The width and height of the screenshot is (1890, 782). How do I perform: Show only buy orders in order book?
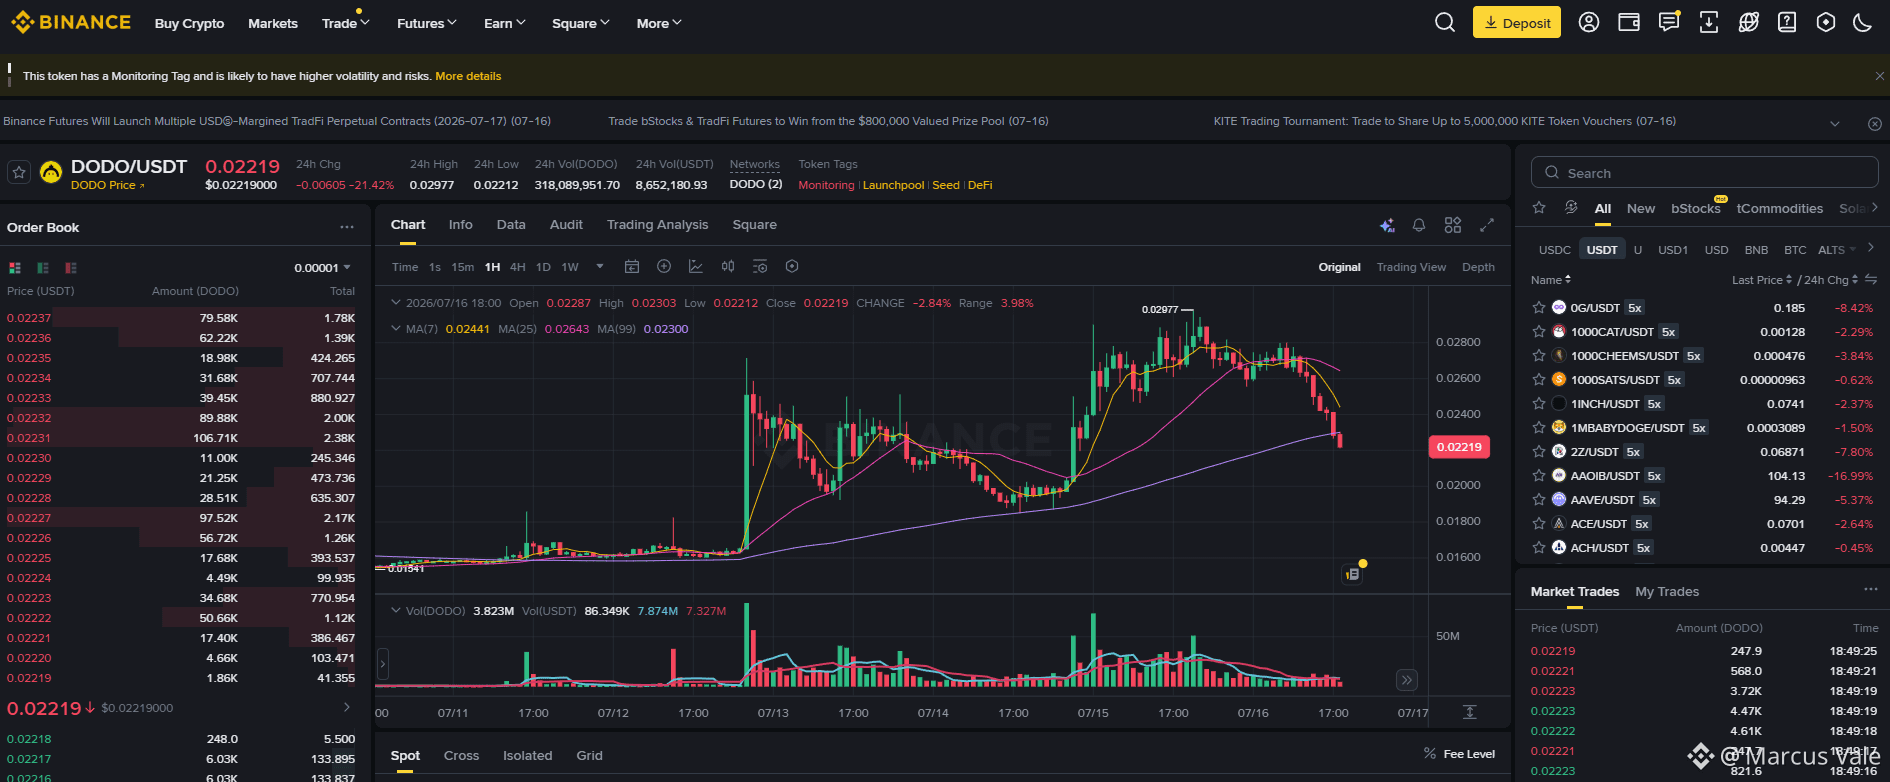pos(43,268)
